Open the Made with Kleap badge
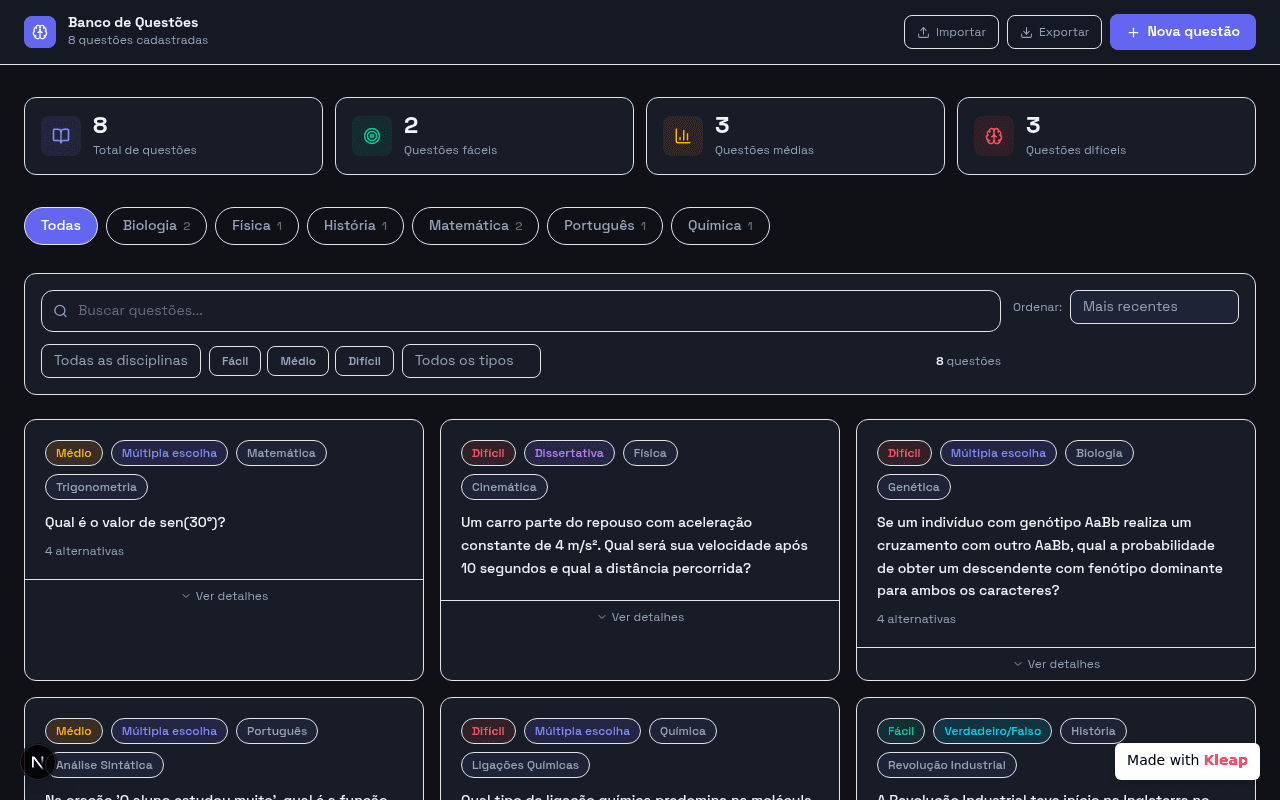 pyautogui.click(x=1187, y=760)
